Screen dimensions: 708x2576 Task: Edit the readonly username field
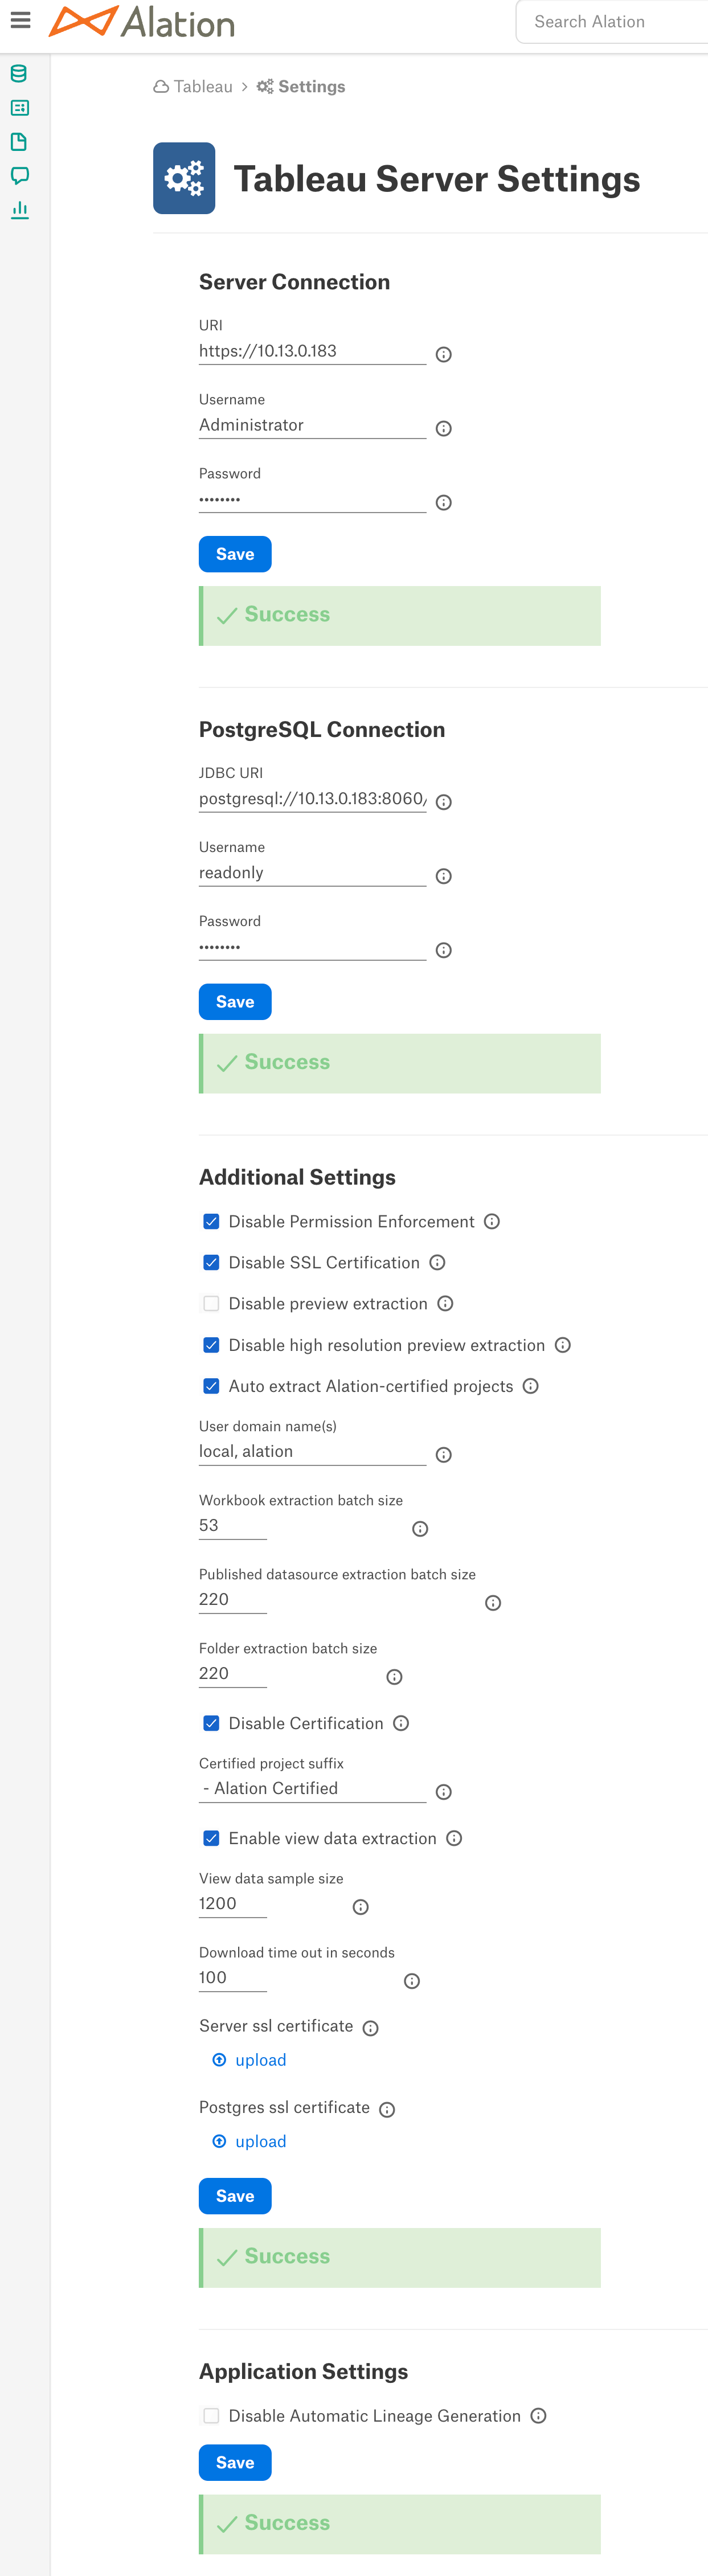click(x=312, y=872)
